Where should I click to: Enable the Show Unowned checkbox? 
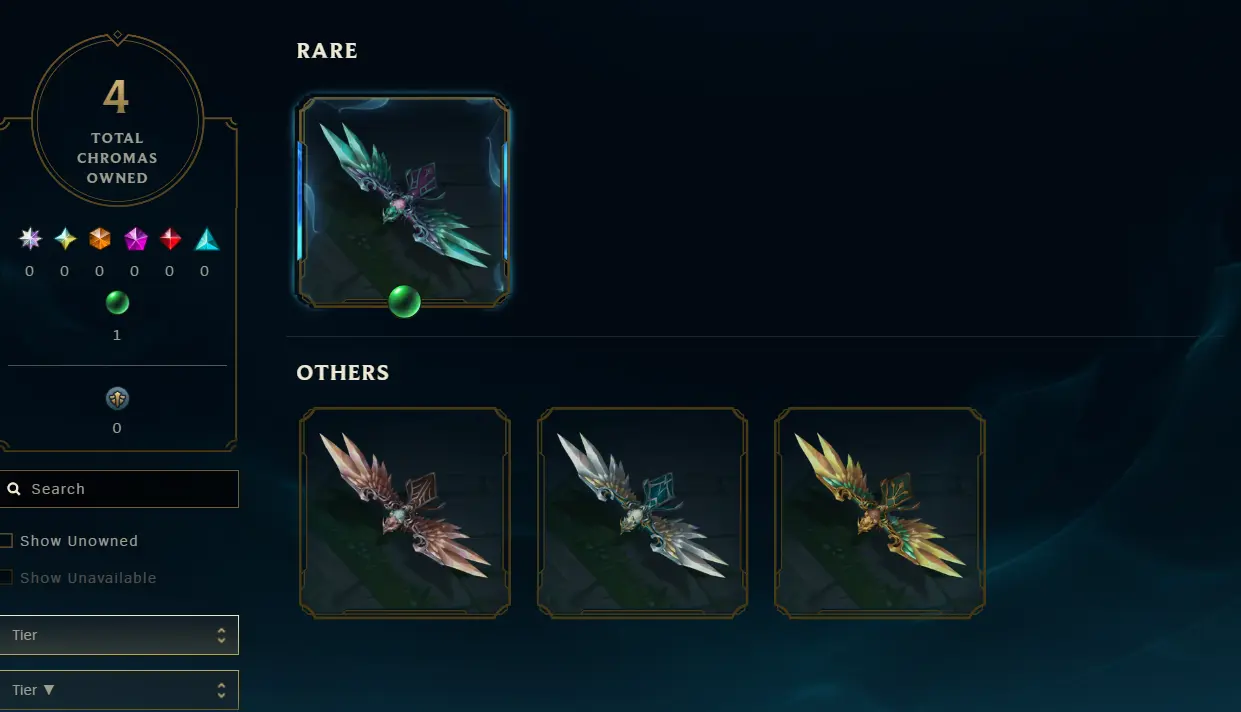(6, 541)
